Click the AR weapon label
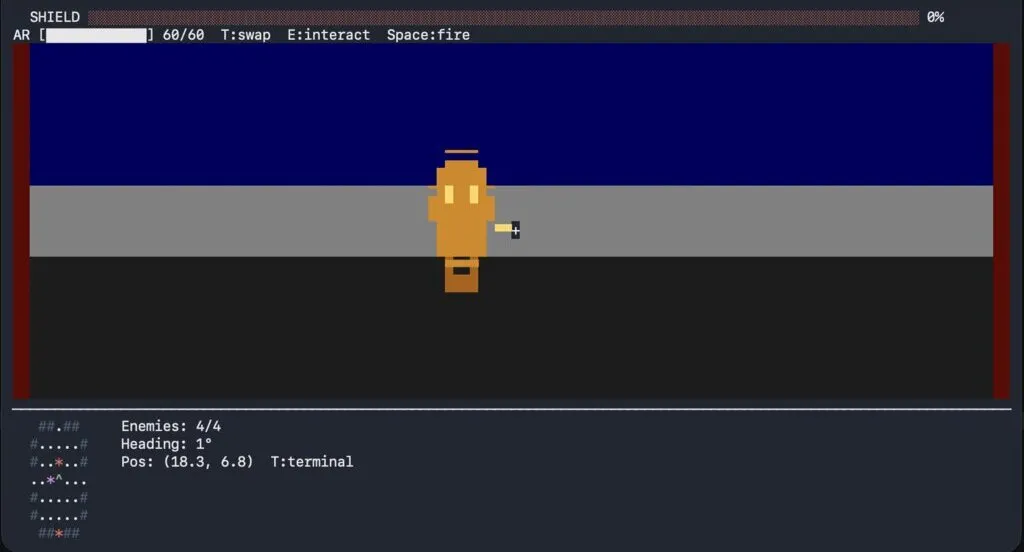The image size is (1024, 552). 22,35
